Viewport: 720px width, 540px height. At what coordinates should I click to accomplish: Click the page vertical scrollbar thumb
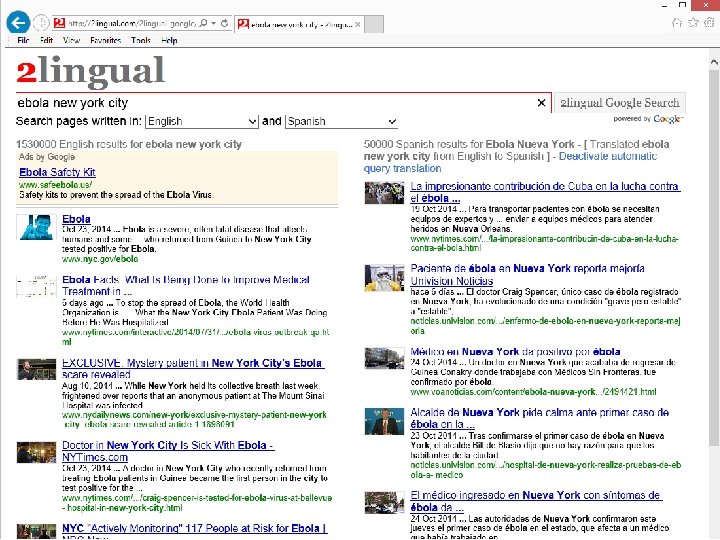(x=714, y=257)
